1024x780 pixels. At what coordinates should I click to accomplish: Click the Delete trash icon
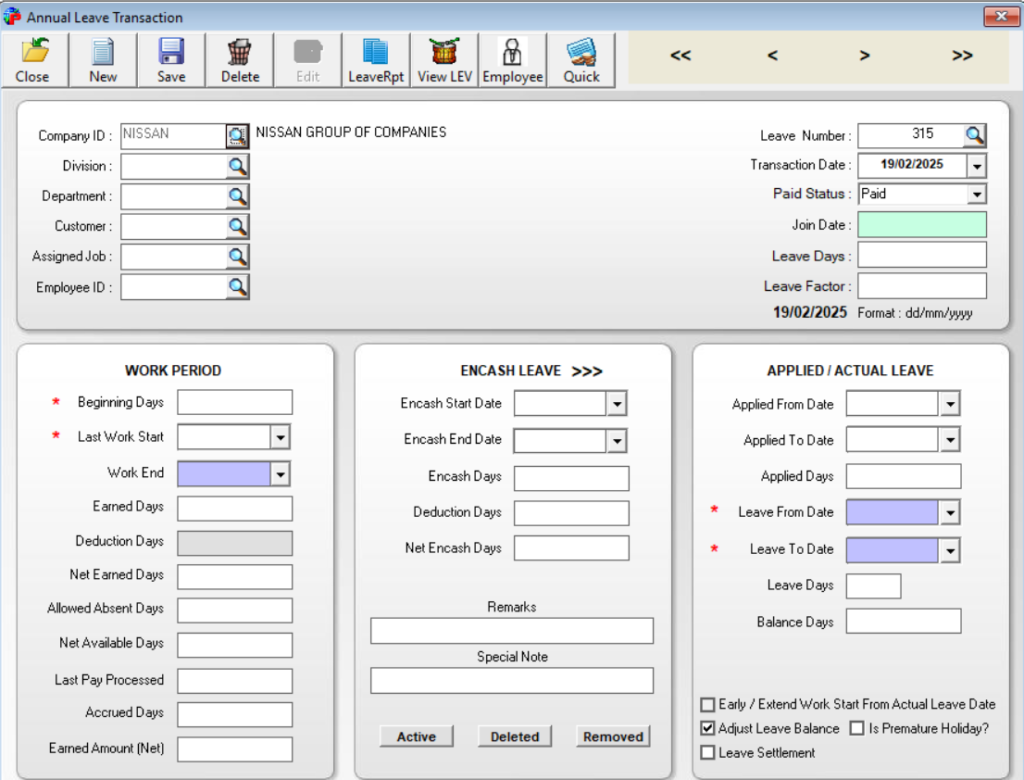click(x=239, y=58)
